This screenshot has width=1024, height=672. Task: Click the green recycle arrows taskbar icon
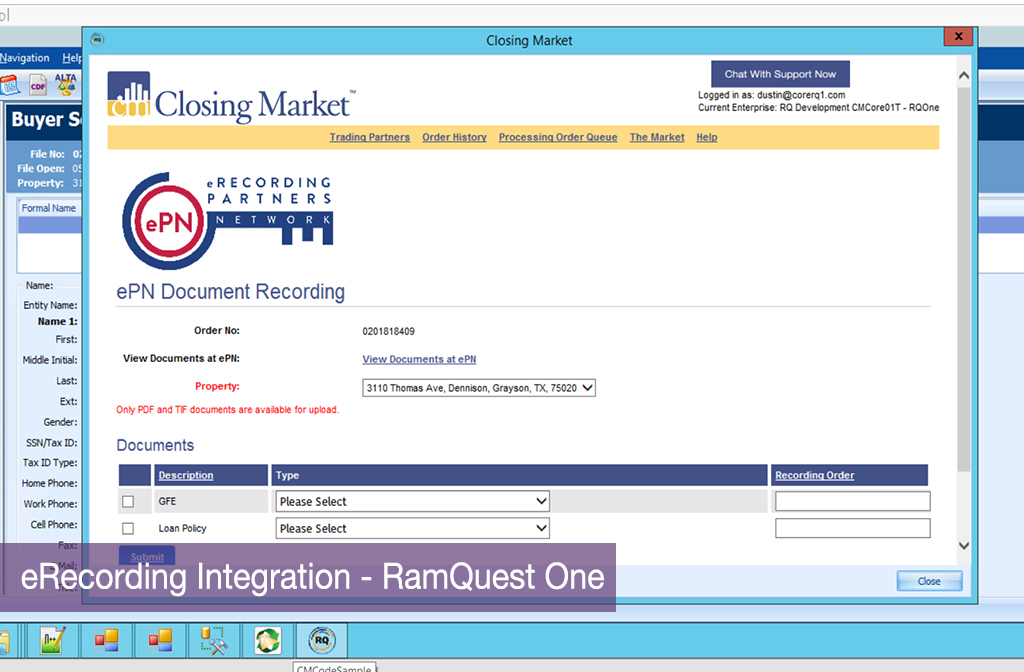(x=268, y=640)
